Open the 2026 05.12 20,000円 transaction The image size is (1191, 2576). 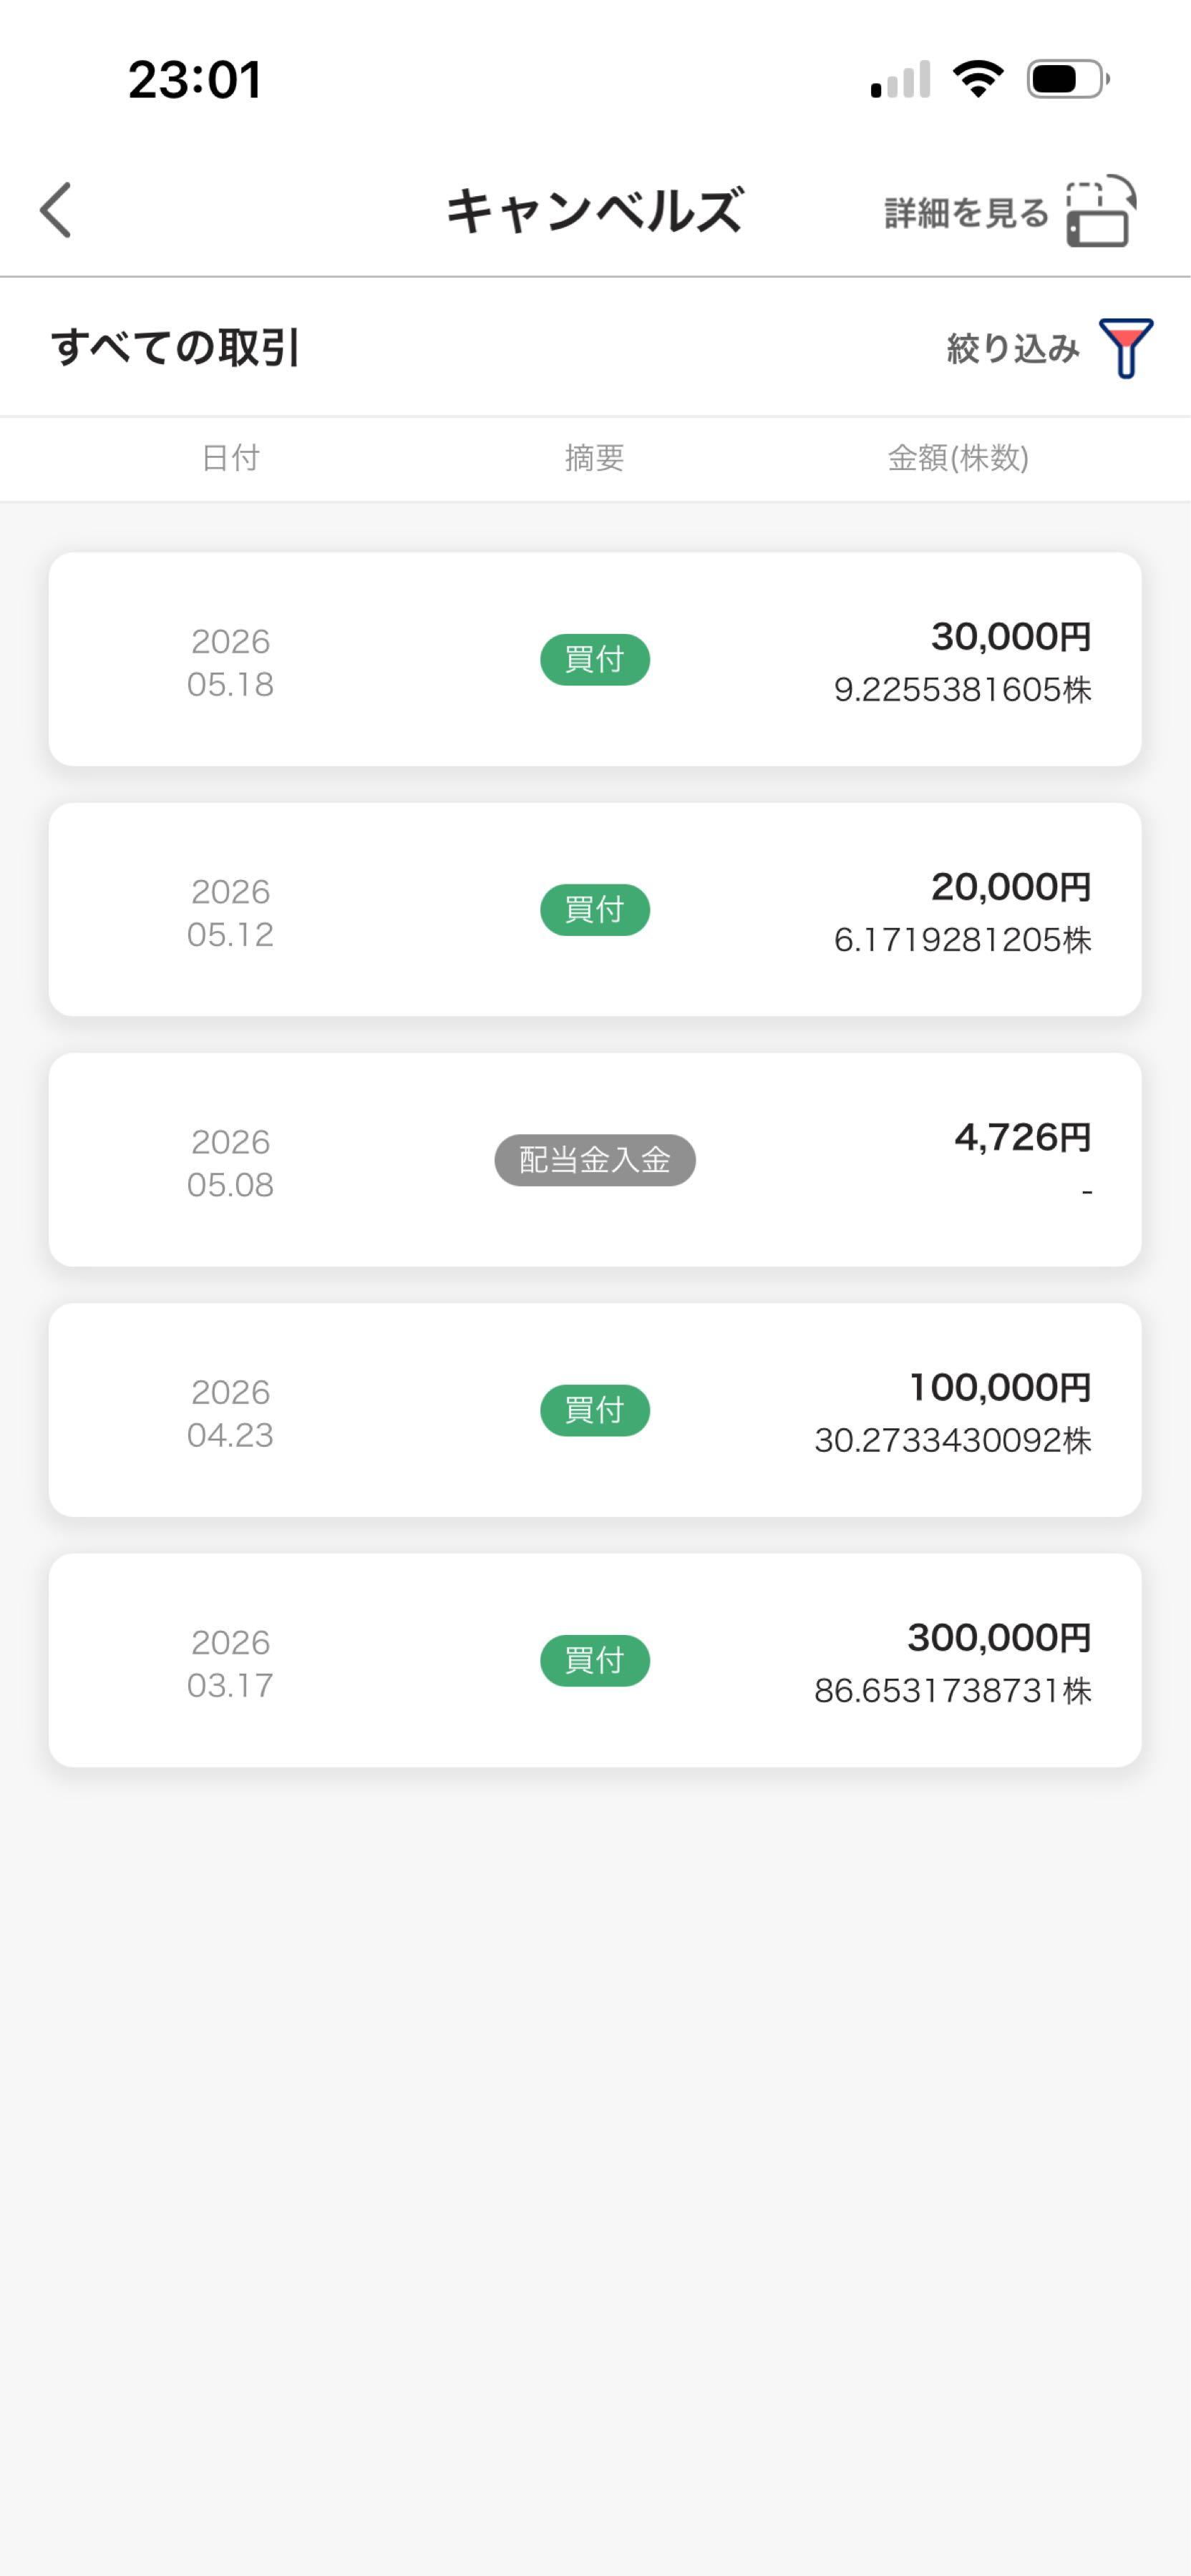coord(595,910)
